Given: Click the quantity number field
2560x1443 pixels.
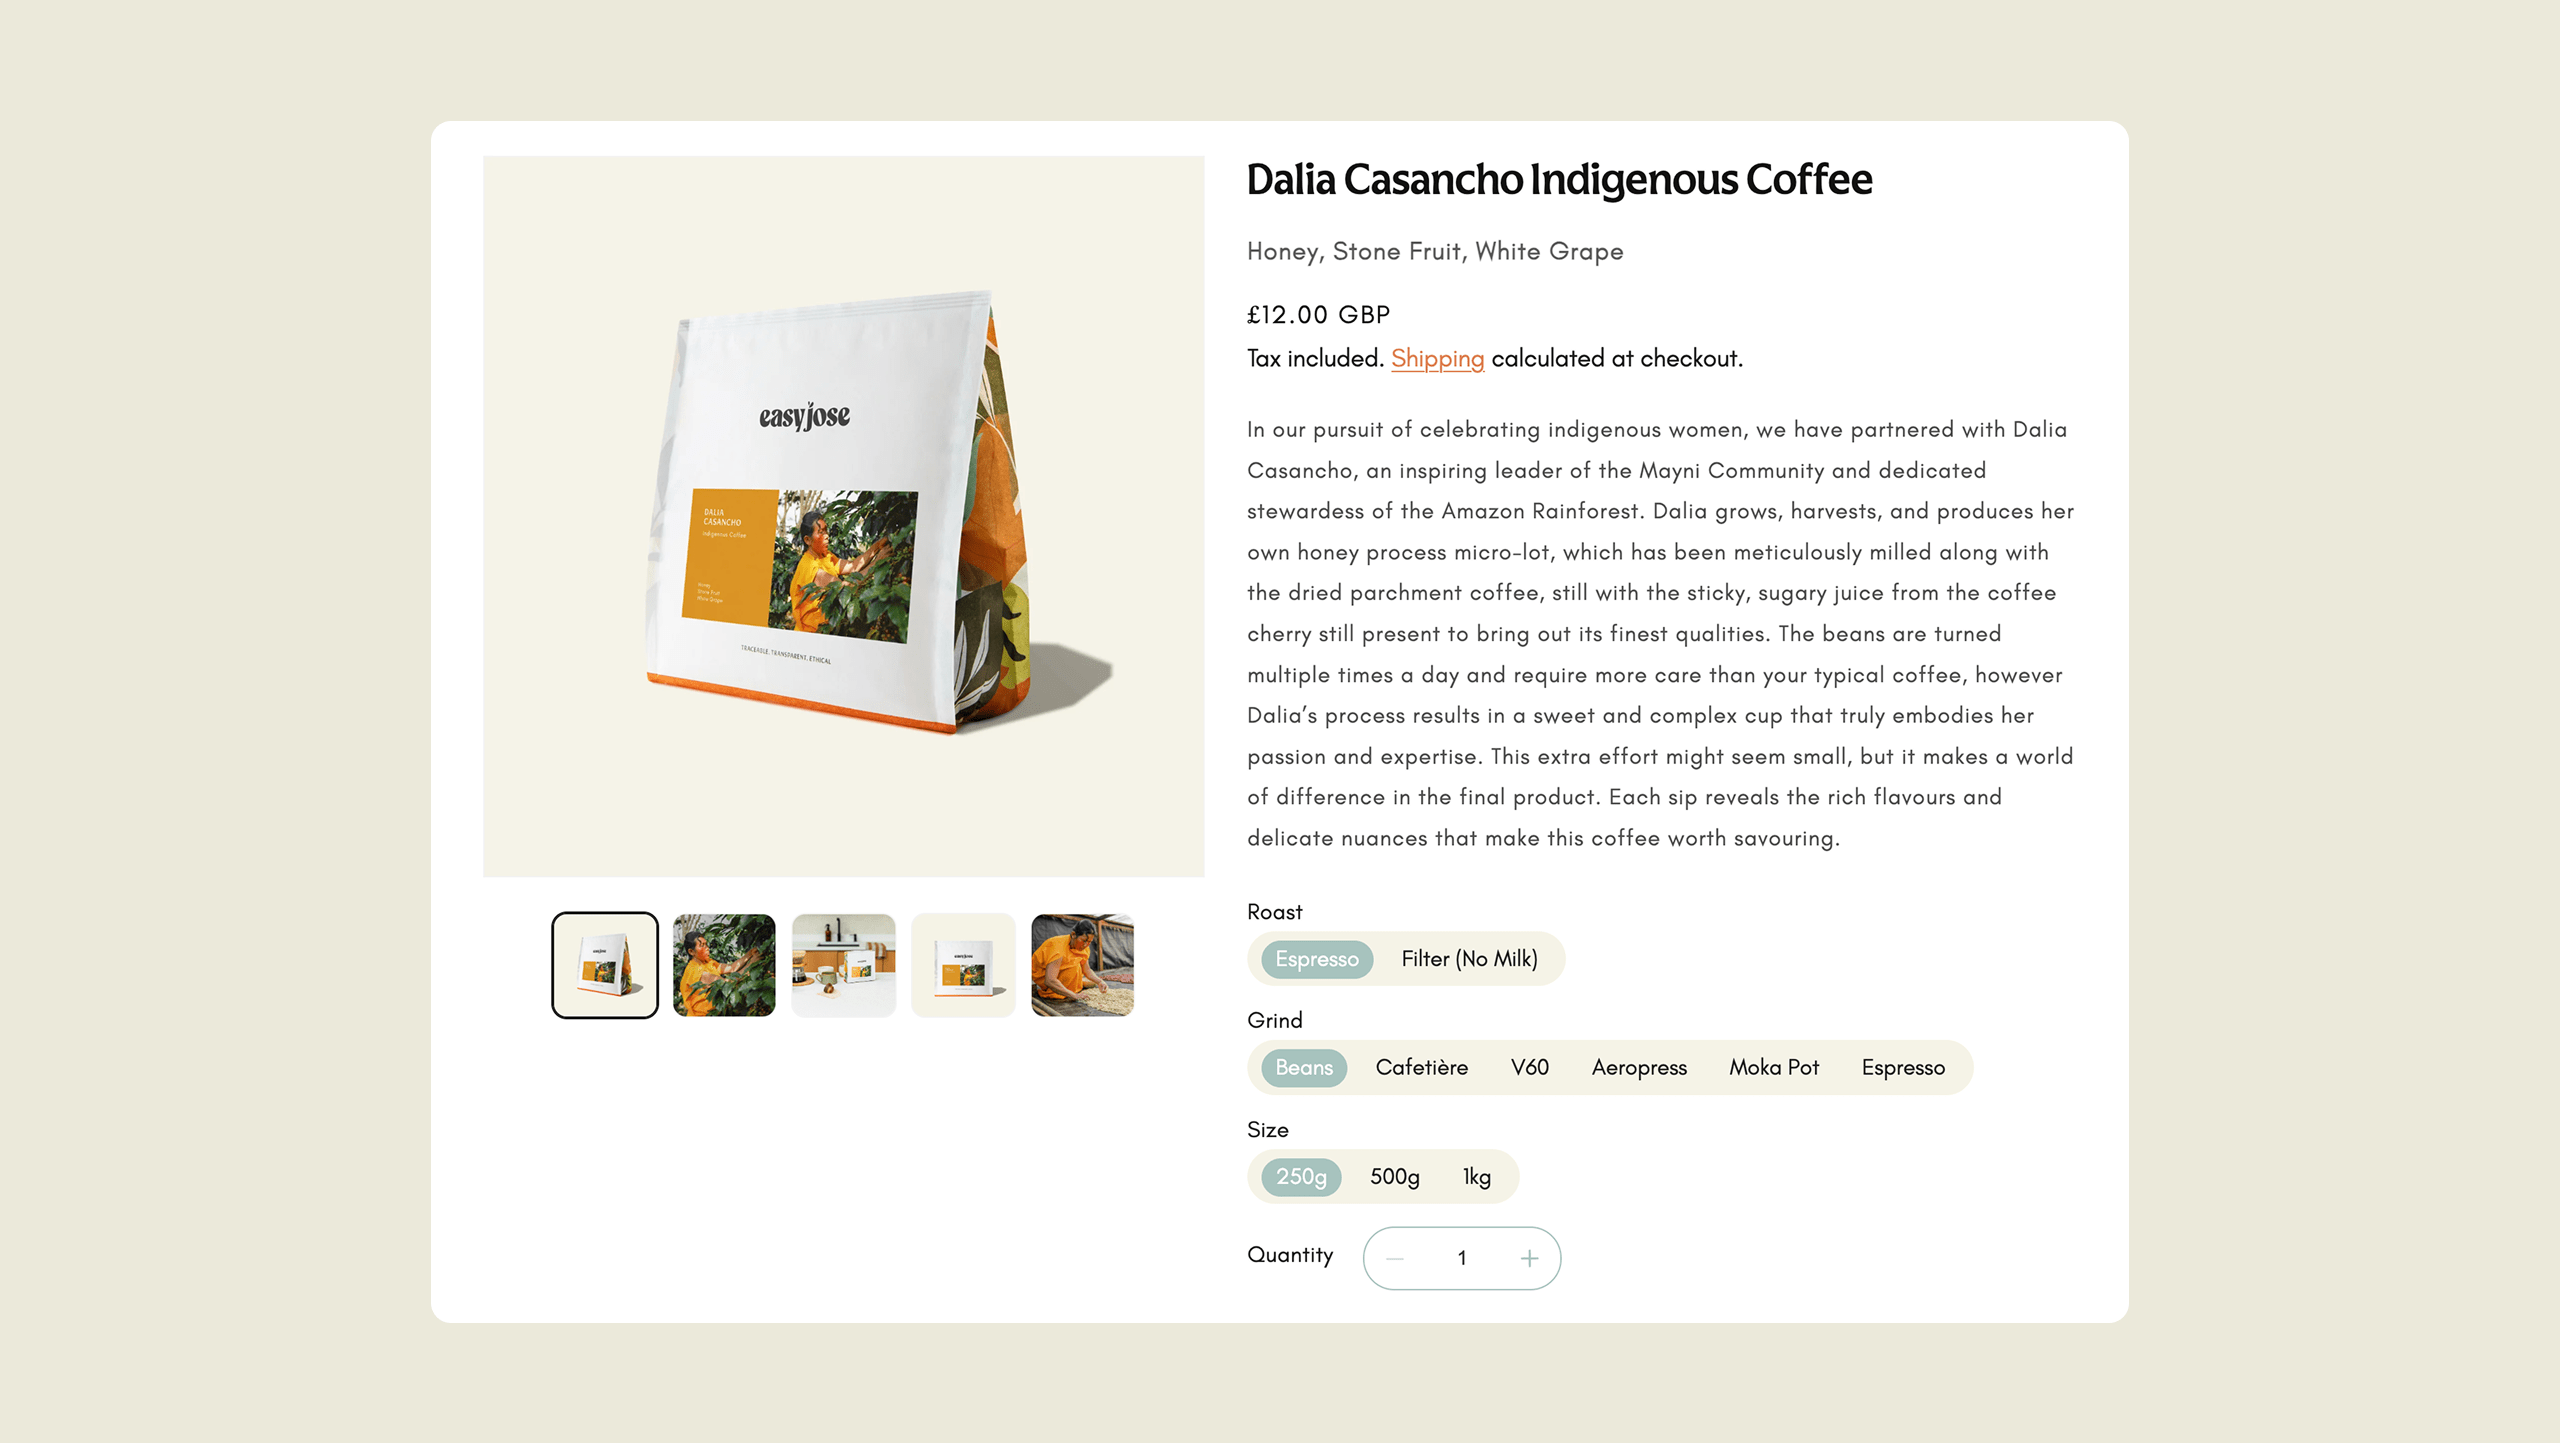Looking at the screenshot, I should (x=1461, y=1258).
